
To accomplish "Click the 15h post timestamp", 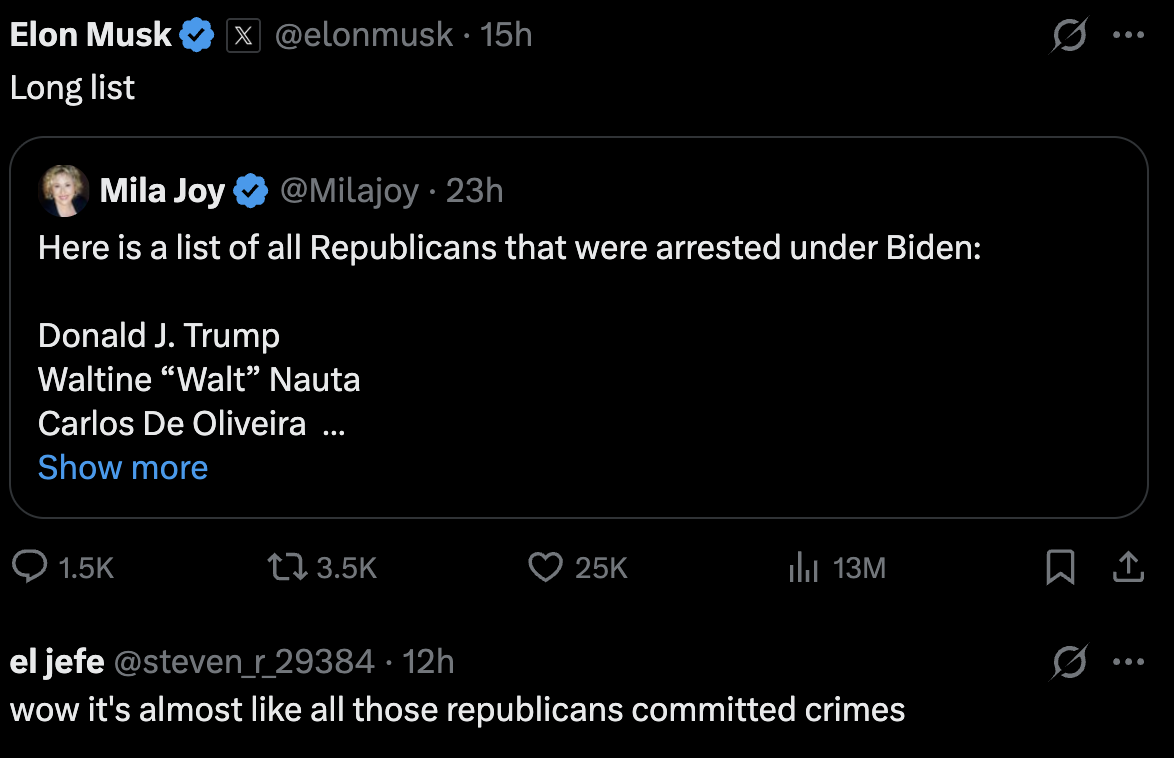I will pyautogui.click(x=506, y=36).
